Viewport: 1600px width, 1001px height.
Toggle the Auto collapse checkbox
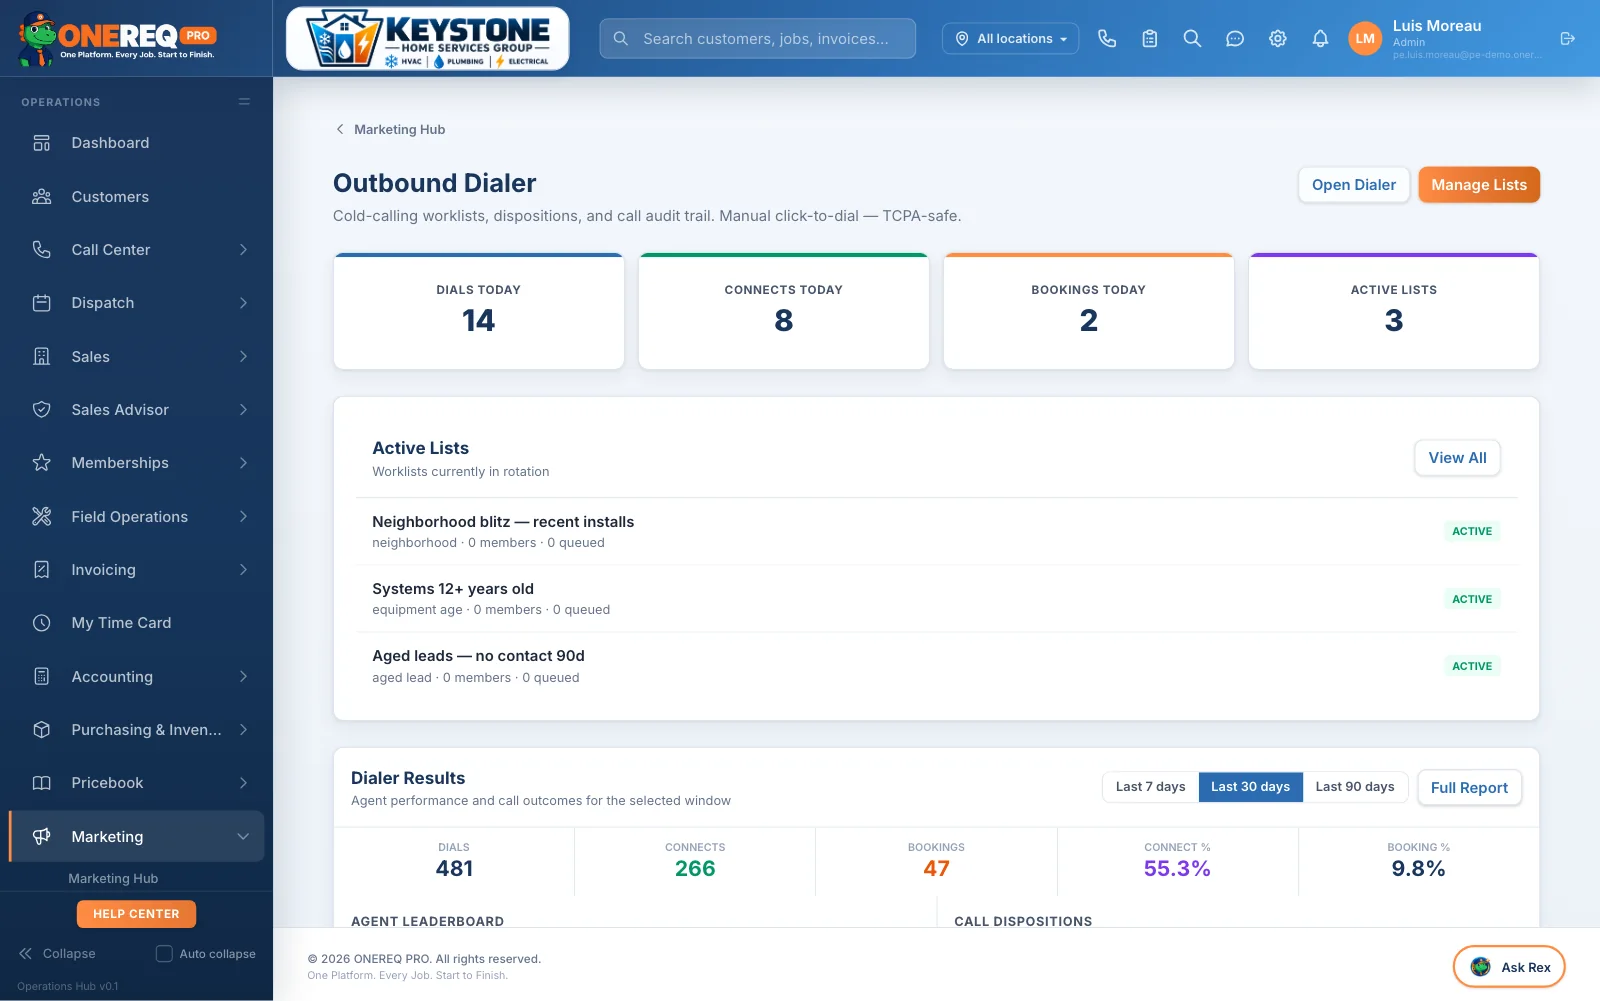coord(164,954)
